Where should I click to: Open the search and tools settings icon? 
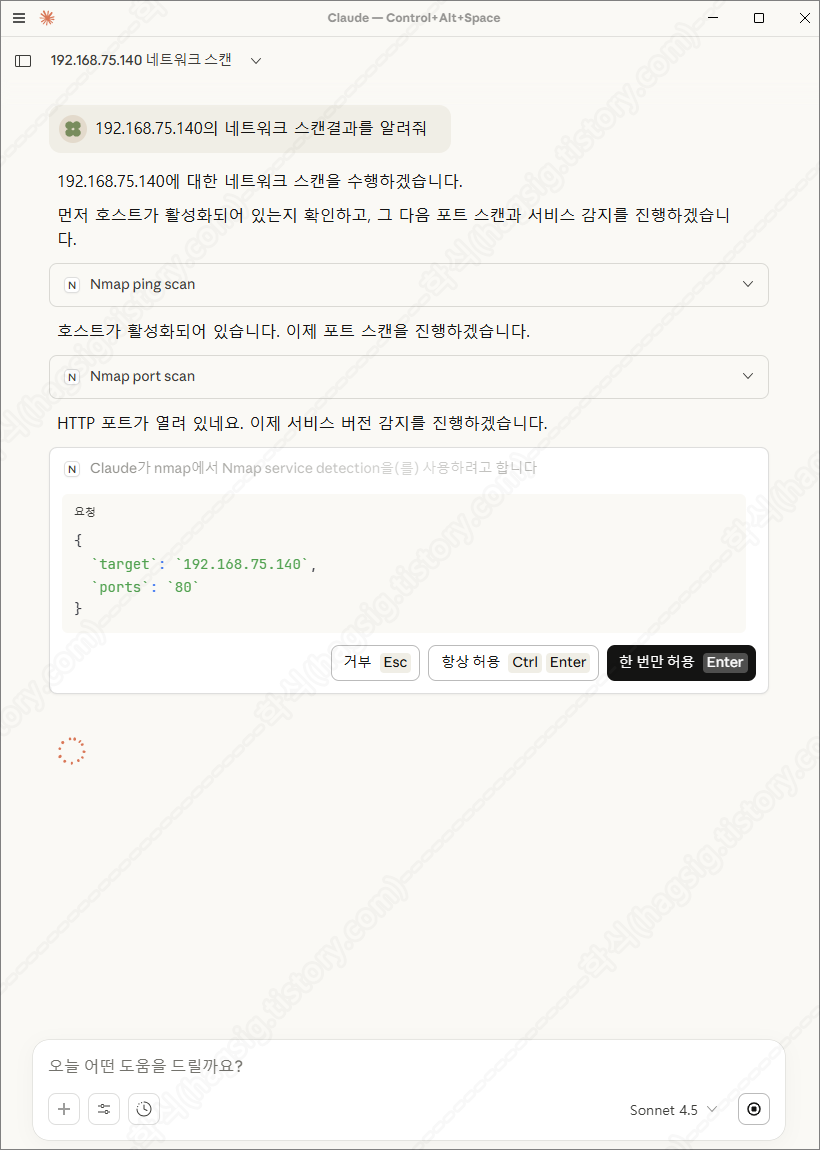[104, 1110]
